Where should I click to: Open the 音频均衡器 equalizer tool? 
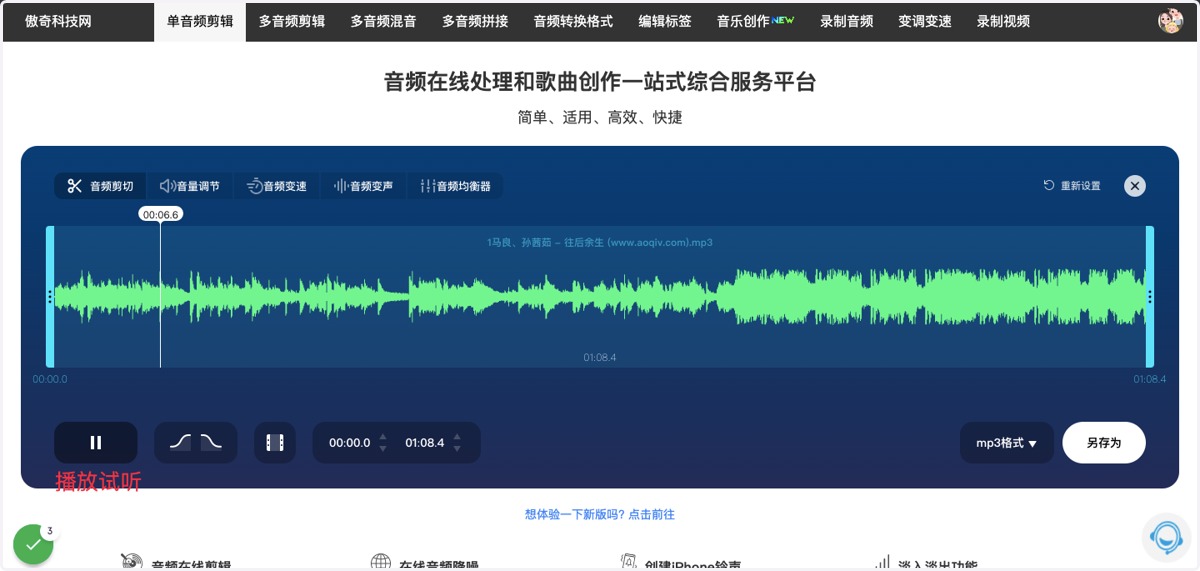point(456,186)
